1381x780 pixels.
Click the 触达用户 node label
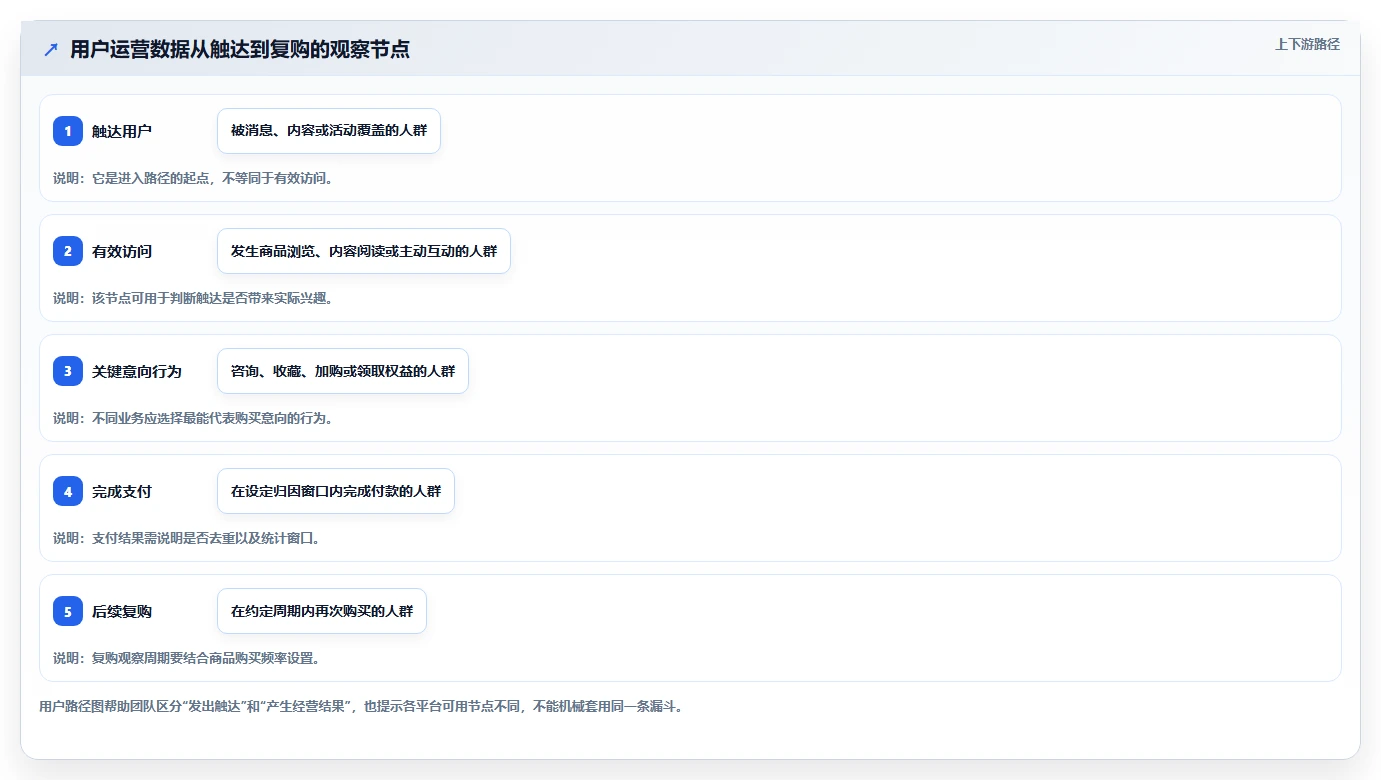tap(122, 131)
